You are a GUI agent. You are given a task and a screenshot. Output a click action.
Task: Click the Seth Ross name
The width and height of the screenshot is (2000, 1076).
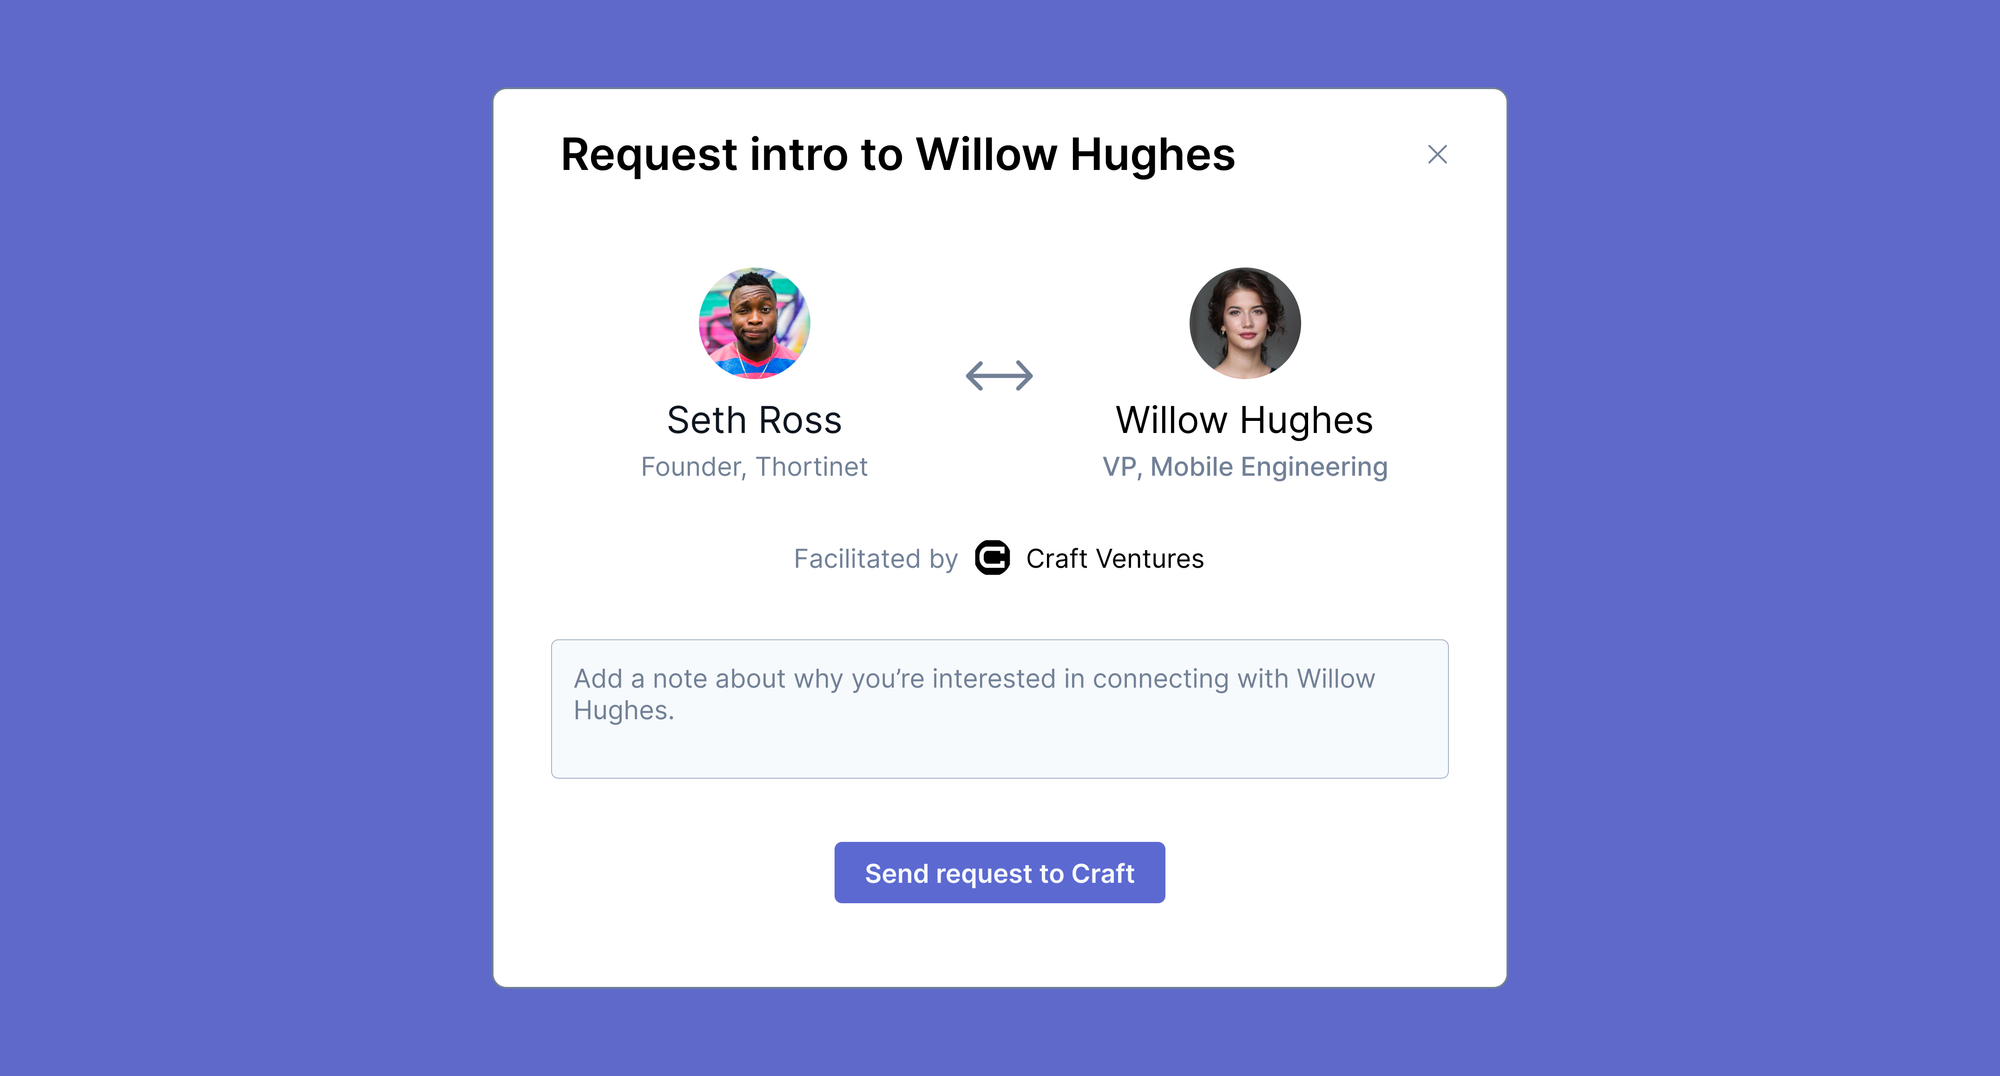754,420
